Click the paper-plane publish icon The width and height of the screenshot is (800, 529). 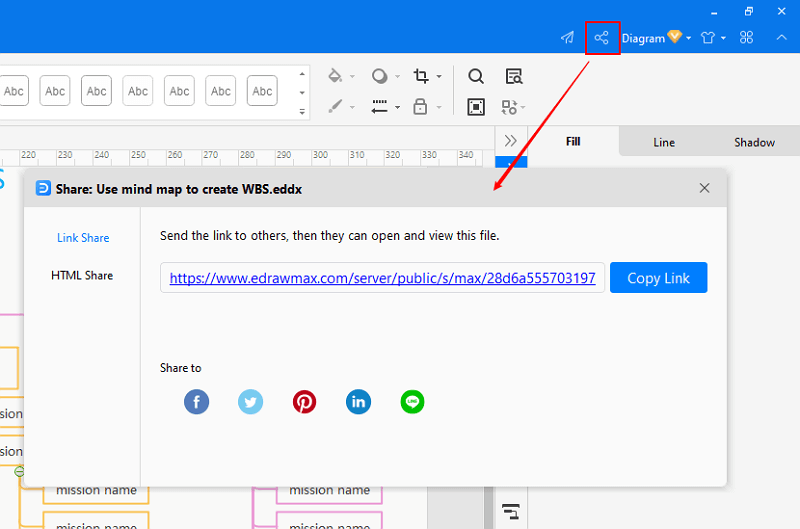567,37
